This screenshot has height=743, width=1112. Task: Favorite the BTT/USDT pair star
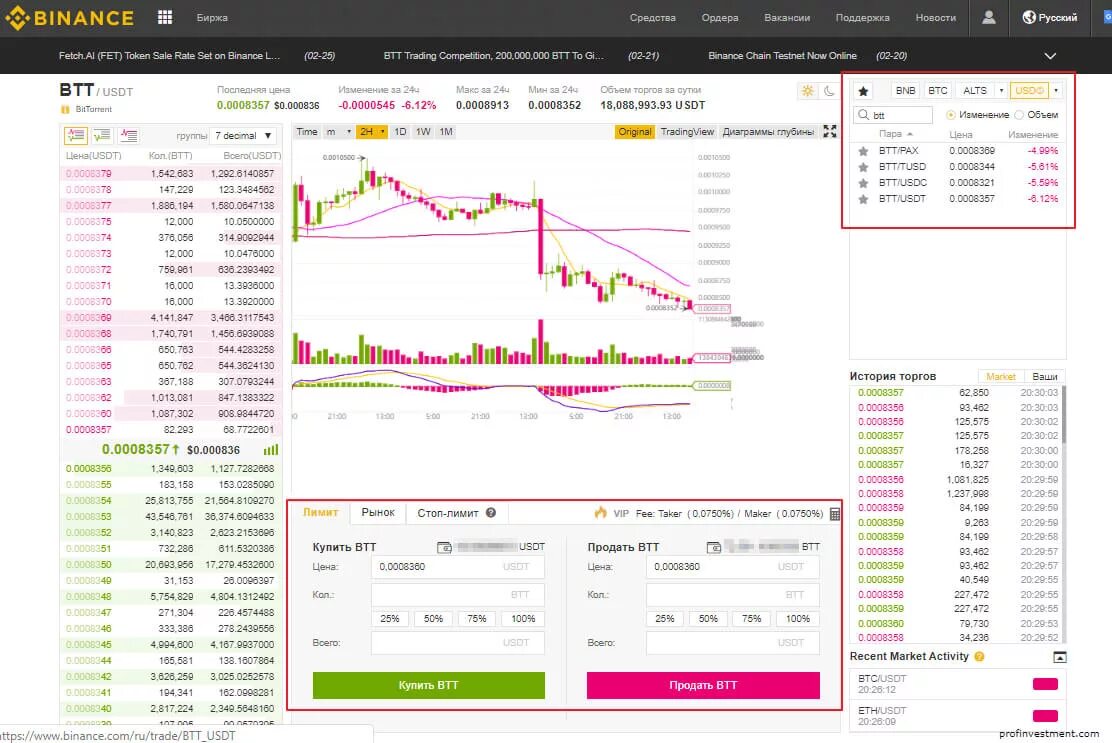pyautogui.click(x=863, y=199)
